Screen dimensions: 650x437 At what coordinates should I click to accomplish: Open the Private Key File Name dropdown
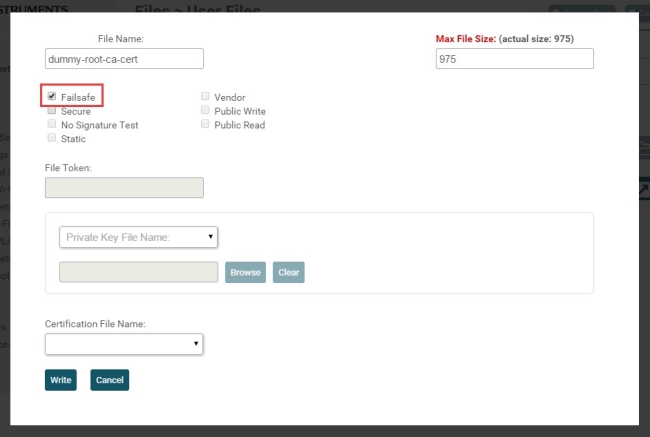pyautogui.click(x=139, y=237)
